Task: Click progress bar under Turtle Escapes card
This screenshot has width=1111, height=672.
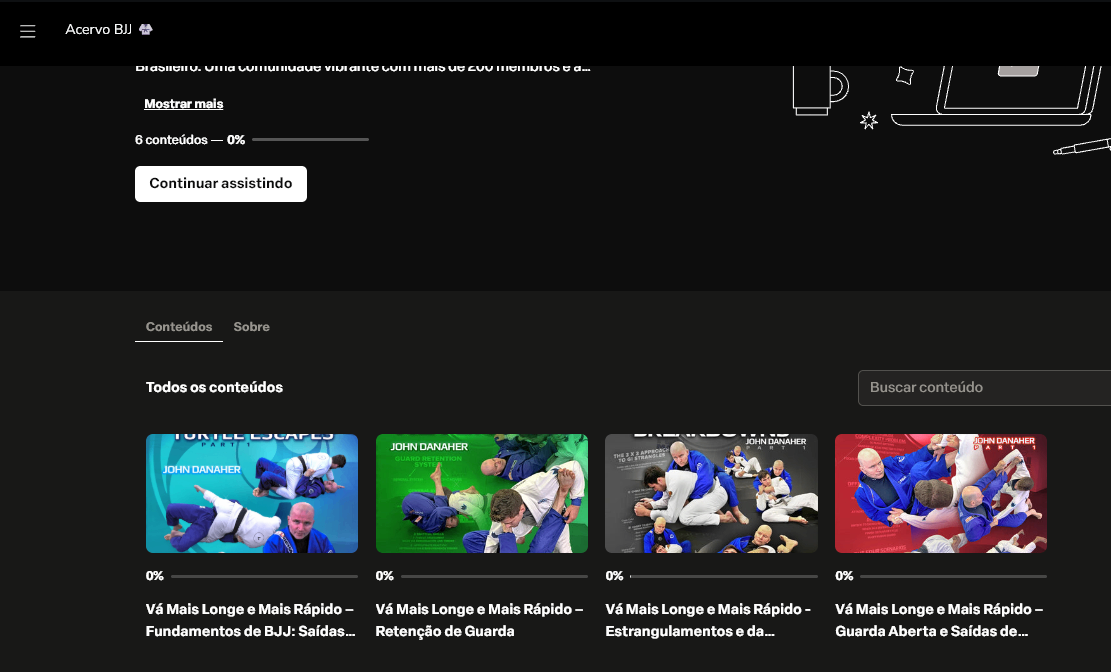Action: [x=264, y=576]
